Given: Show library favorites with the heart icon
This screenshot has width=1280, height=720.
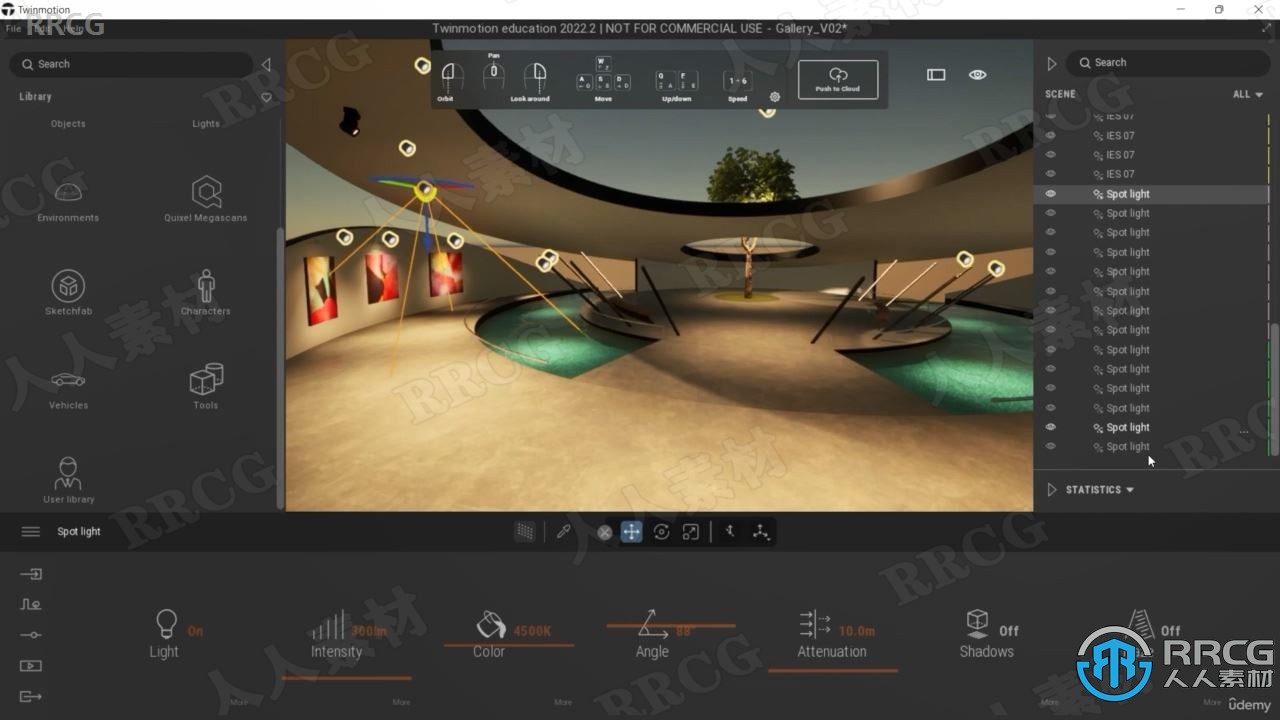Looking at the screenshot, I should tap(266, 97).
